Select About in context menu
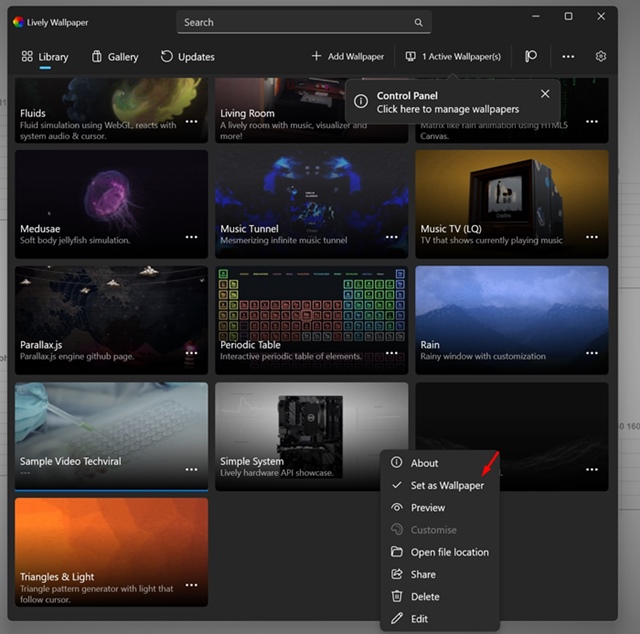 (x=440, y=463)
